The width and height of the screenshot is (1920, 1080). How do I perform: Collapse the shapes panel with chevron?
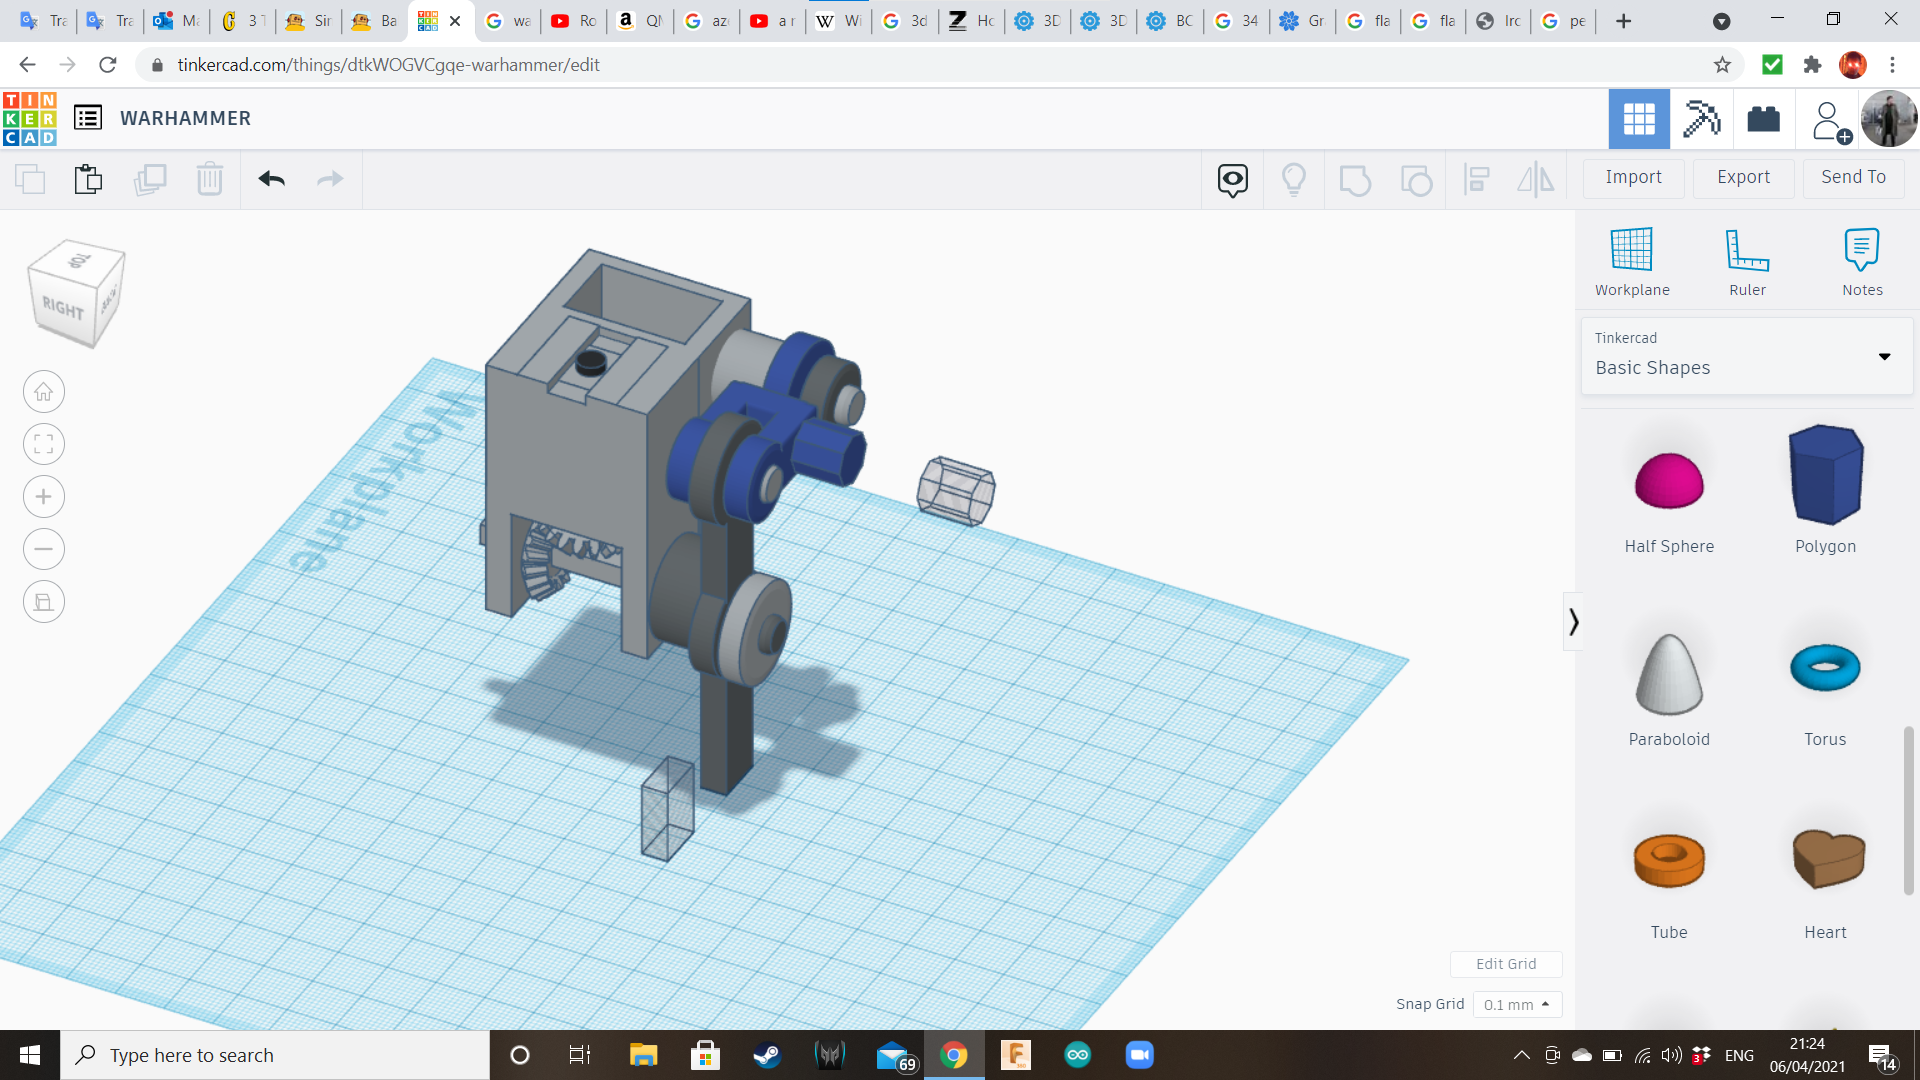(x=1573, y=622)
